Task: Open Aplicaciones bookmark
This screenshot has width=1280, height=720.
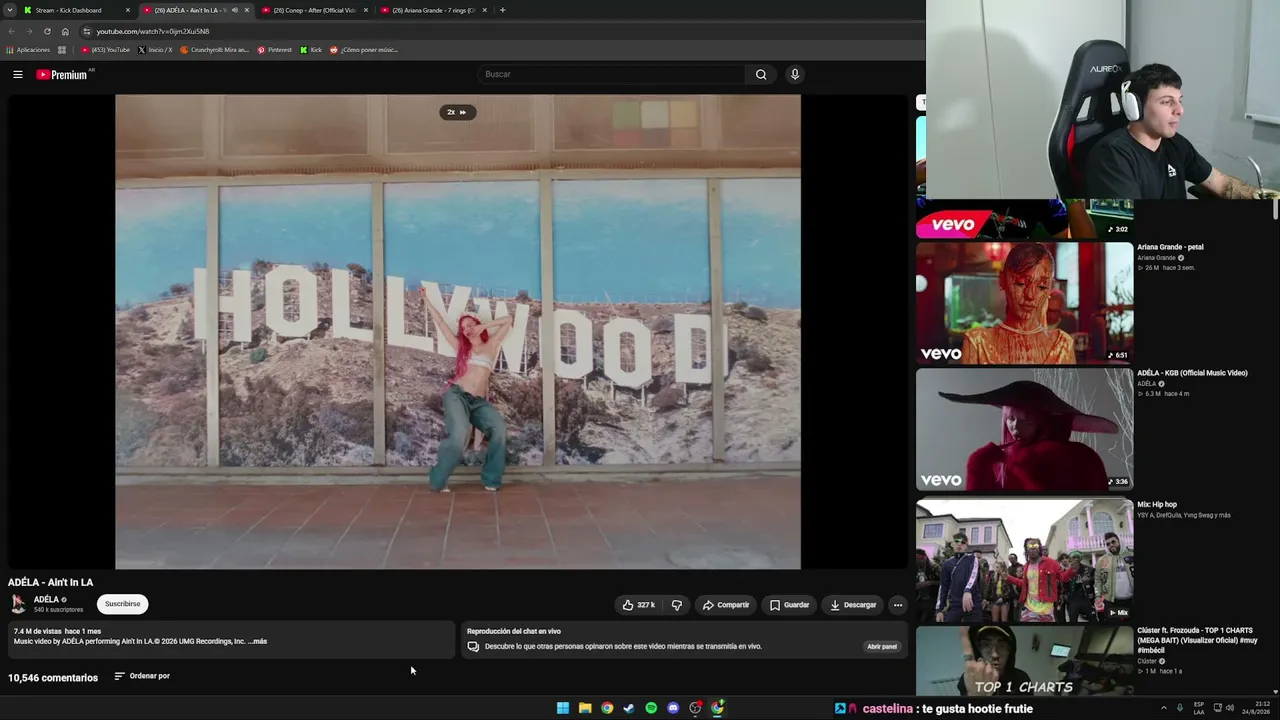Action: coord(28,50)
